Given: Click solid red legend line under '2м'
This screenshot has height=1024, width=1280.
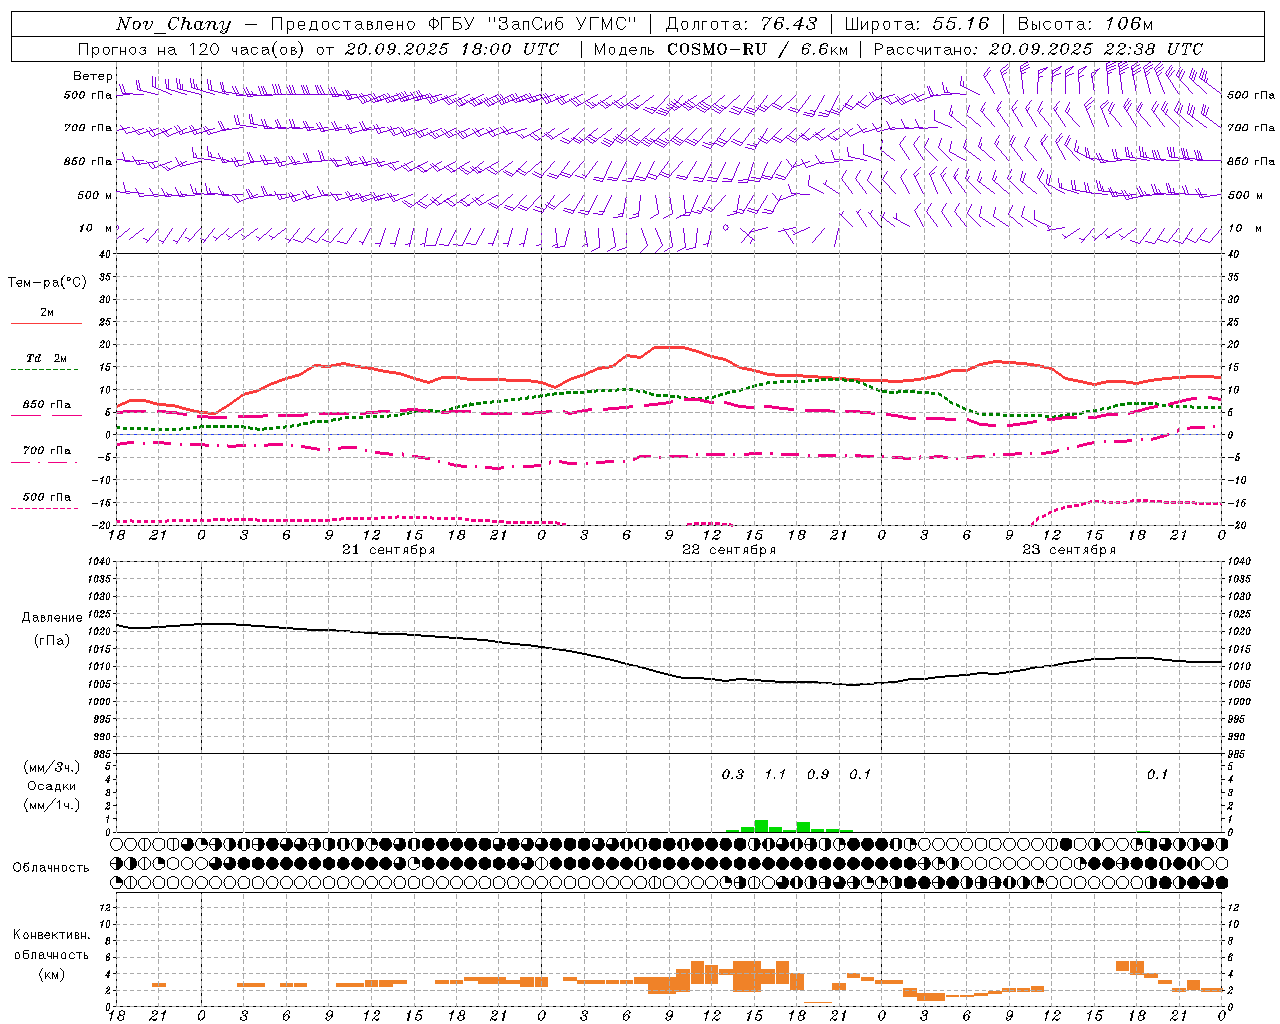Looking at the screenshot, I should click(x=47, y=323).
